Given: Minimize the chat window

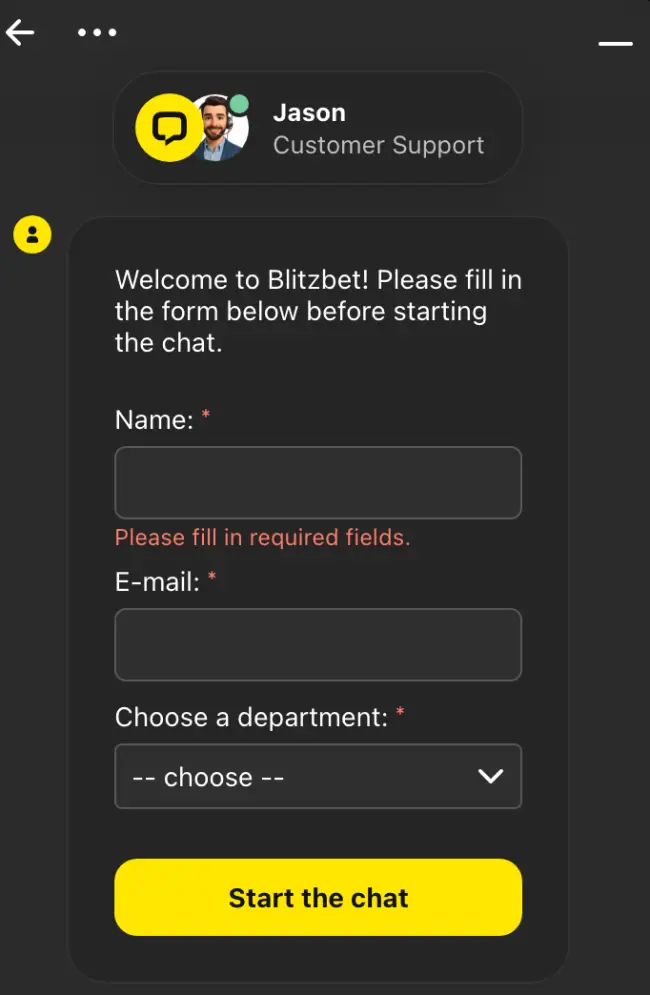Looking at the screenshot, I should click(x=616, y=44).
